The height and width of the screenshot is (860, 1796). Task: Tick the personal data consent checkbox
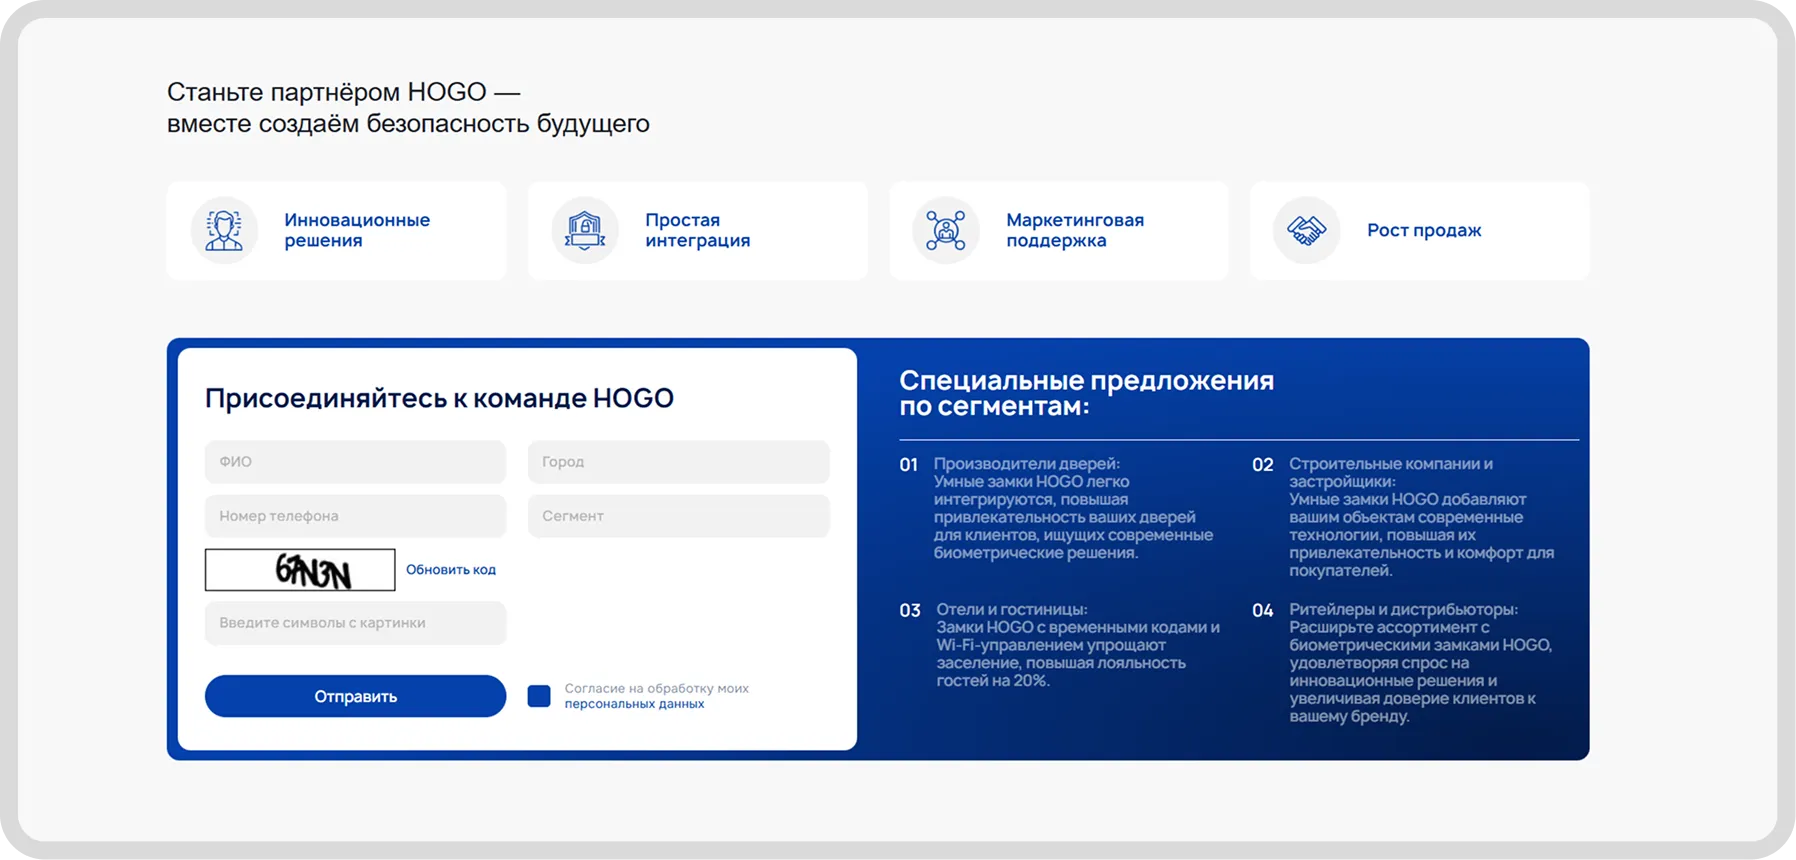click(x=539, y=696)
